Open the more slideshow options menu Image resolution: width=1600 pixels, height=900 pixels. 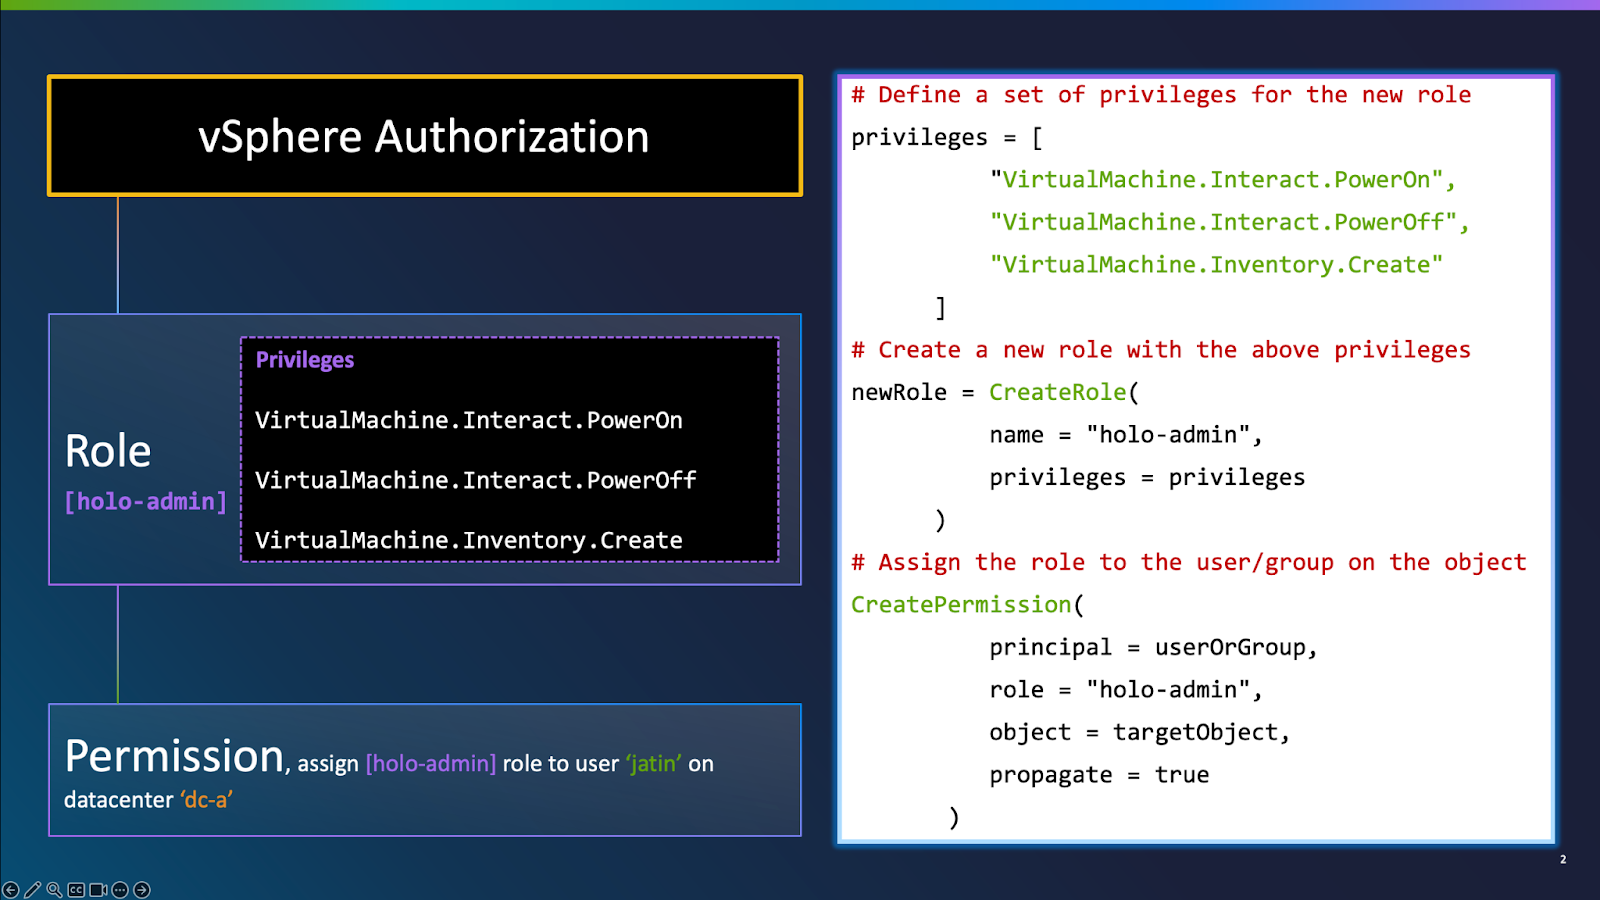pos(120,889)
